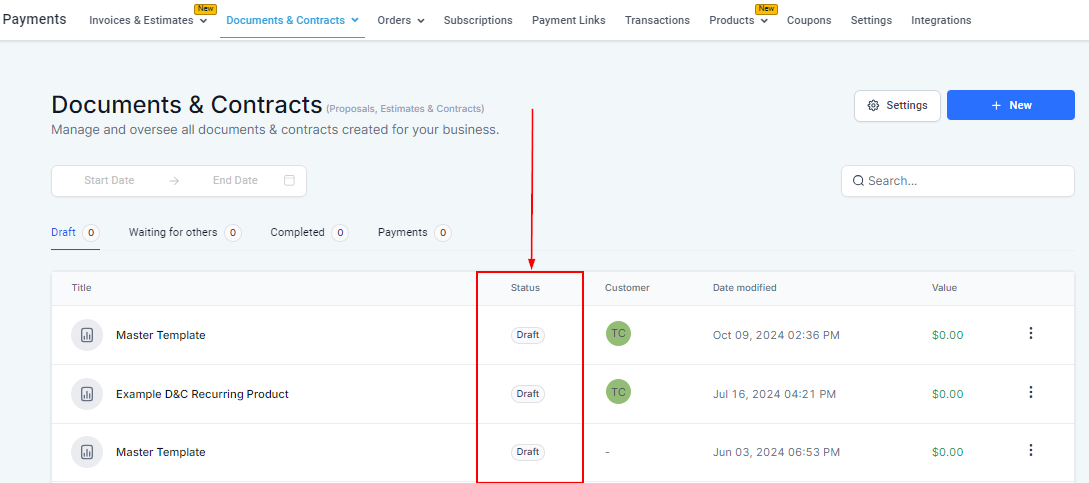1089x483 pixels.
Task: Open the three-dot menu for Jun 03 Master Template
Action: pos(1031,451)
